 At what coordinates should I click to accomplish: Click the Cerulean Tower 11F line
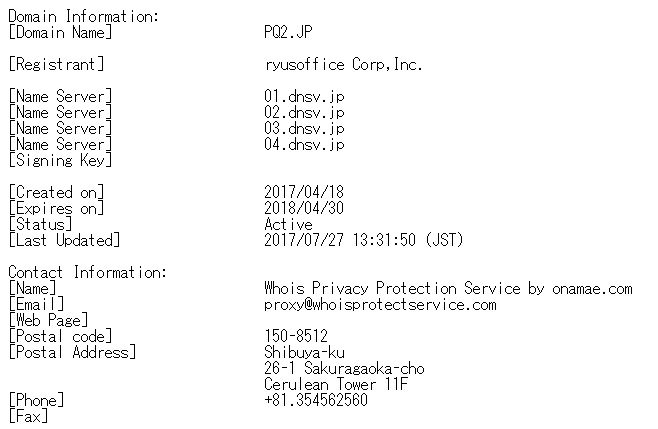pos(336,384)
